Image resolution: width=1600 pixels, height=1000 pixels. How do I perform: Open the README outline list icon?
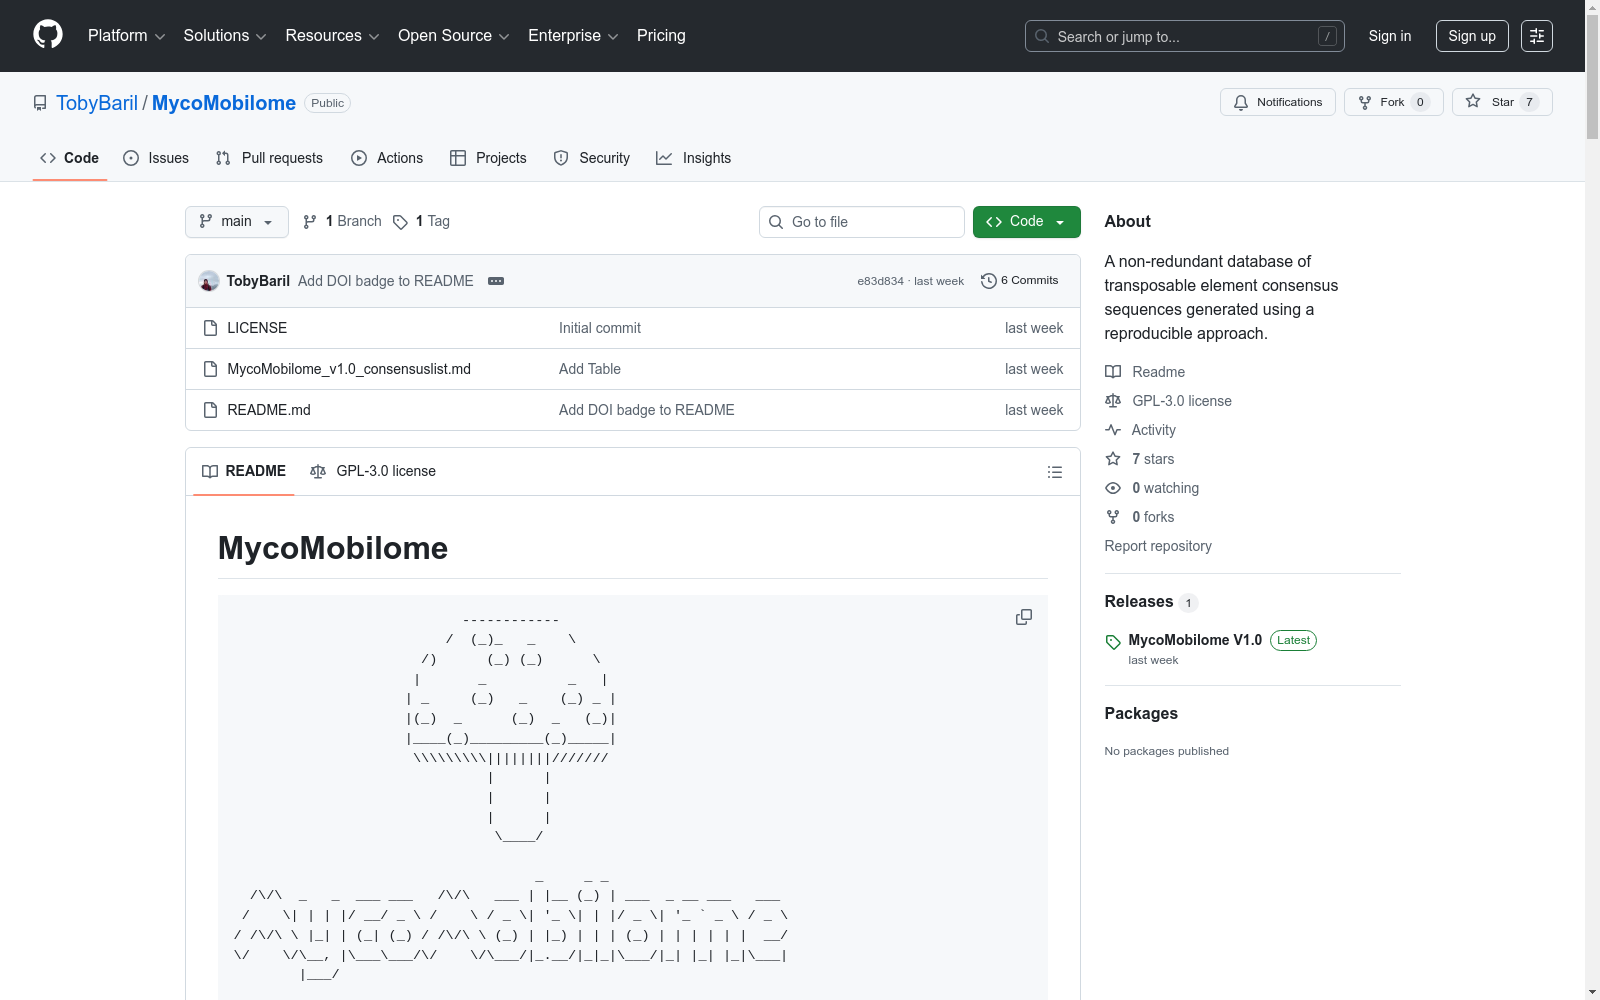(1054, 472)
